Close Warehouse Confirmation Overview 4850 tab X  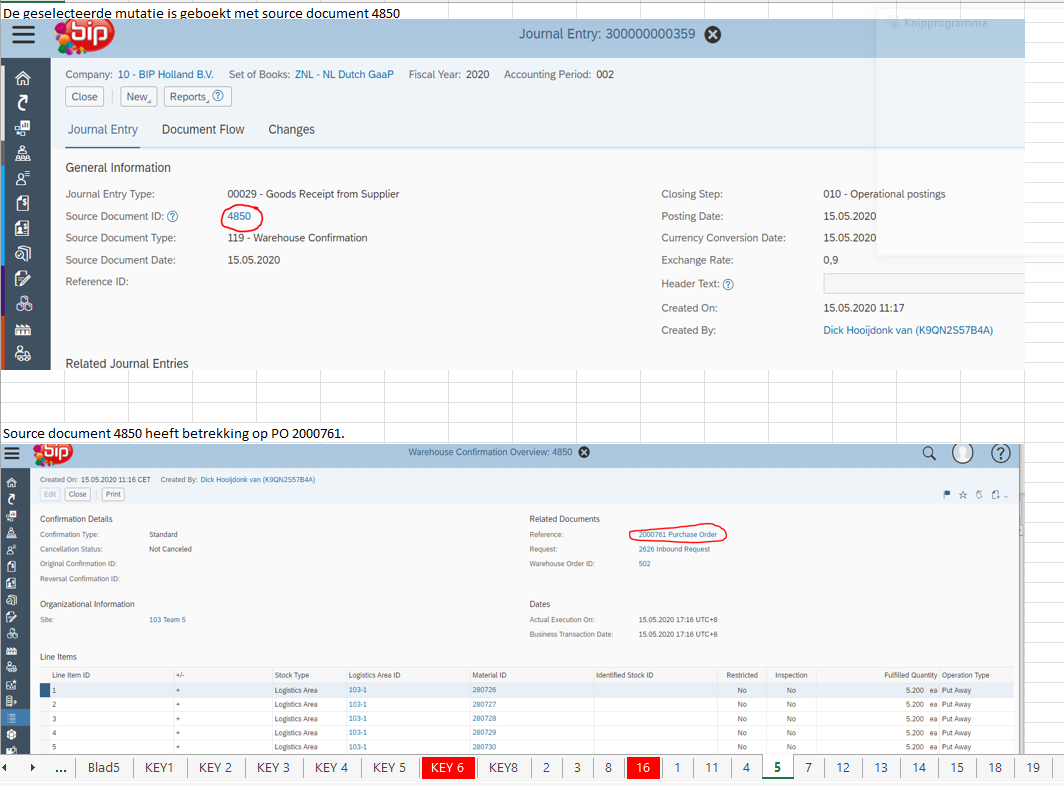[x=584, y=452]
